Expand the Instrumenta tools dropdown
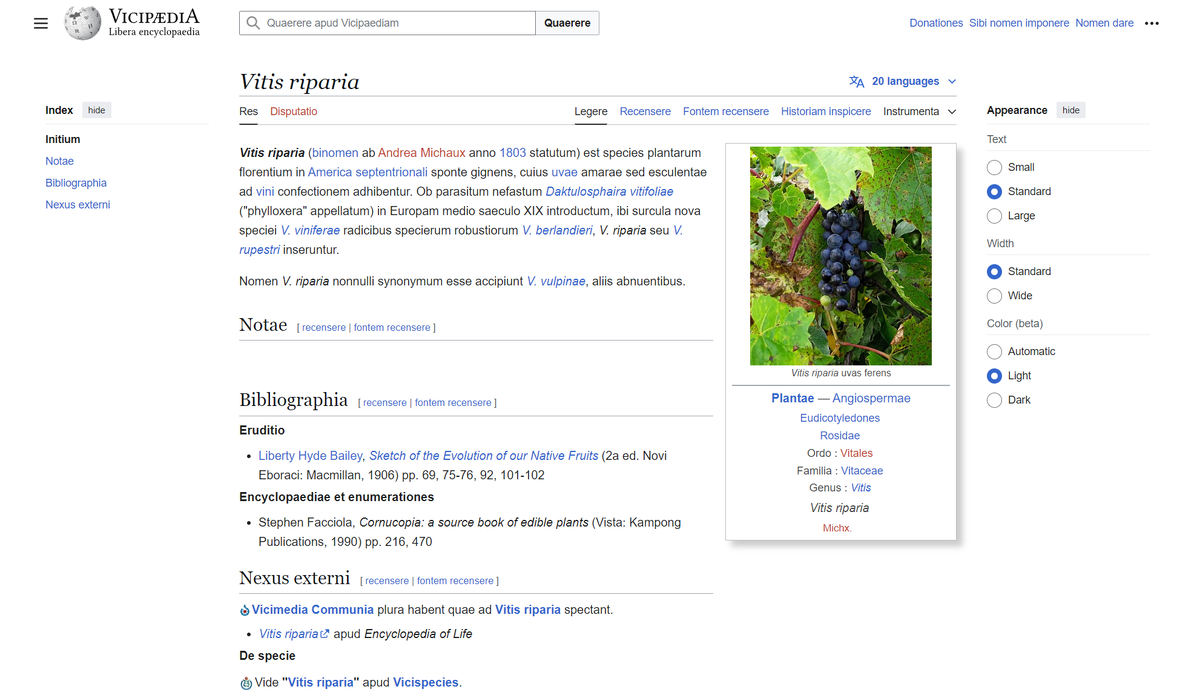1200x692 pixels. coord(919,112)
